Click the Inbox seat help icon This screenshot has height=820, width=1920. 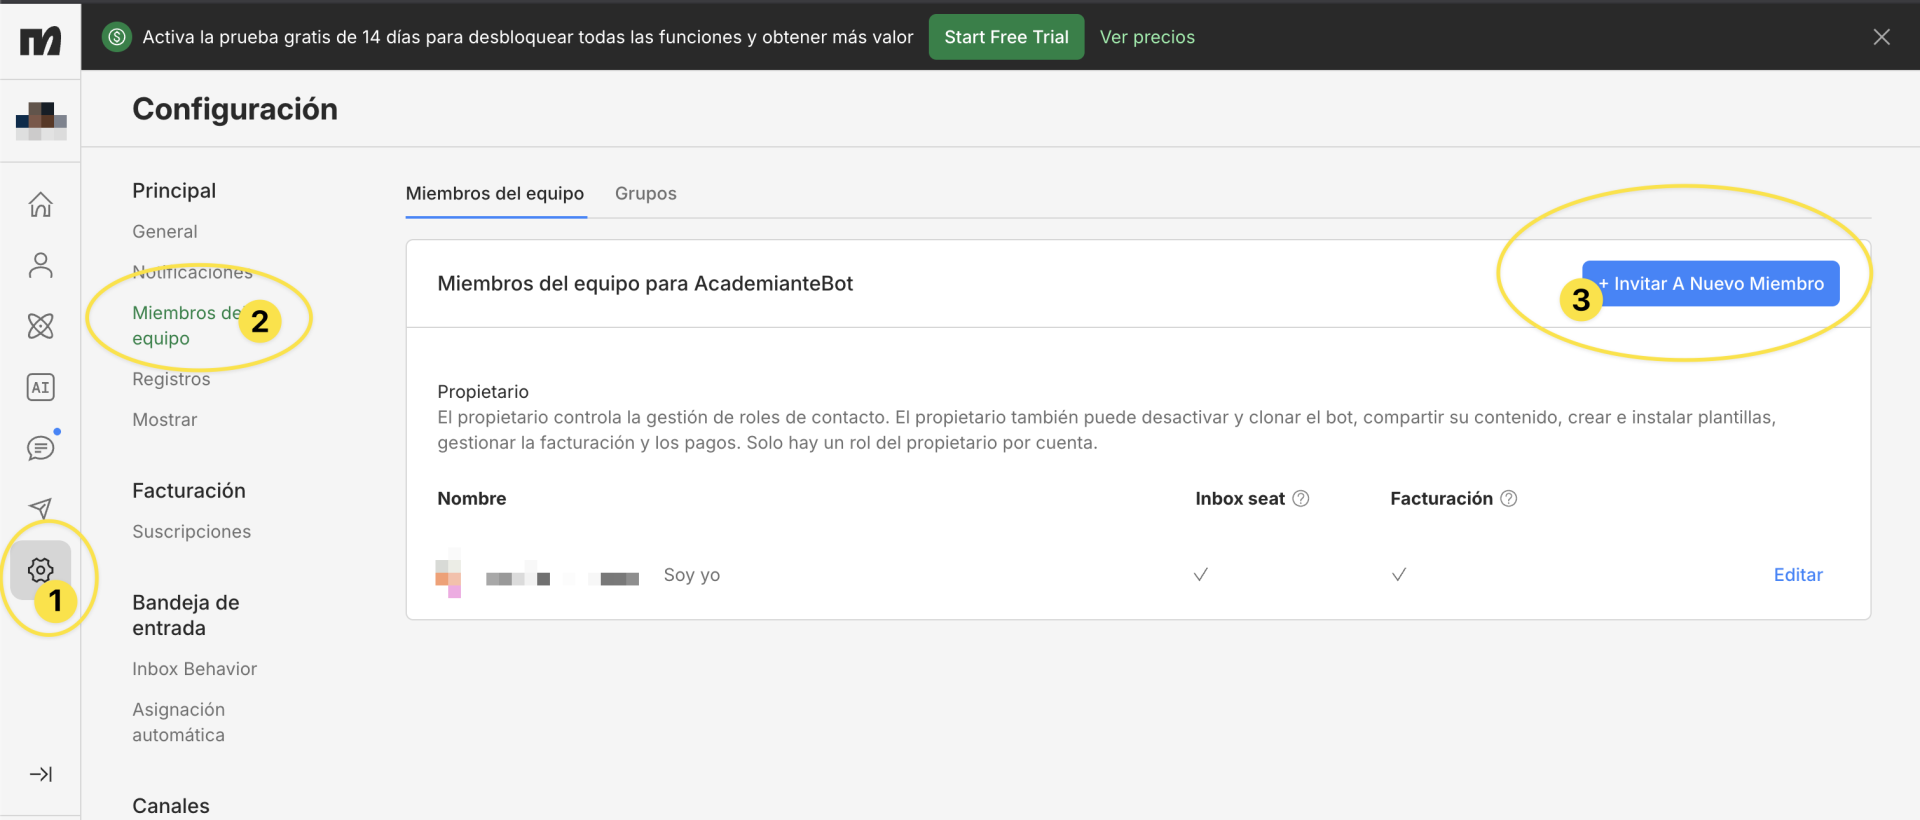pos(1301,498)
